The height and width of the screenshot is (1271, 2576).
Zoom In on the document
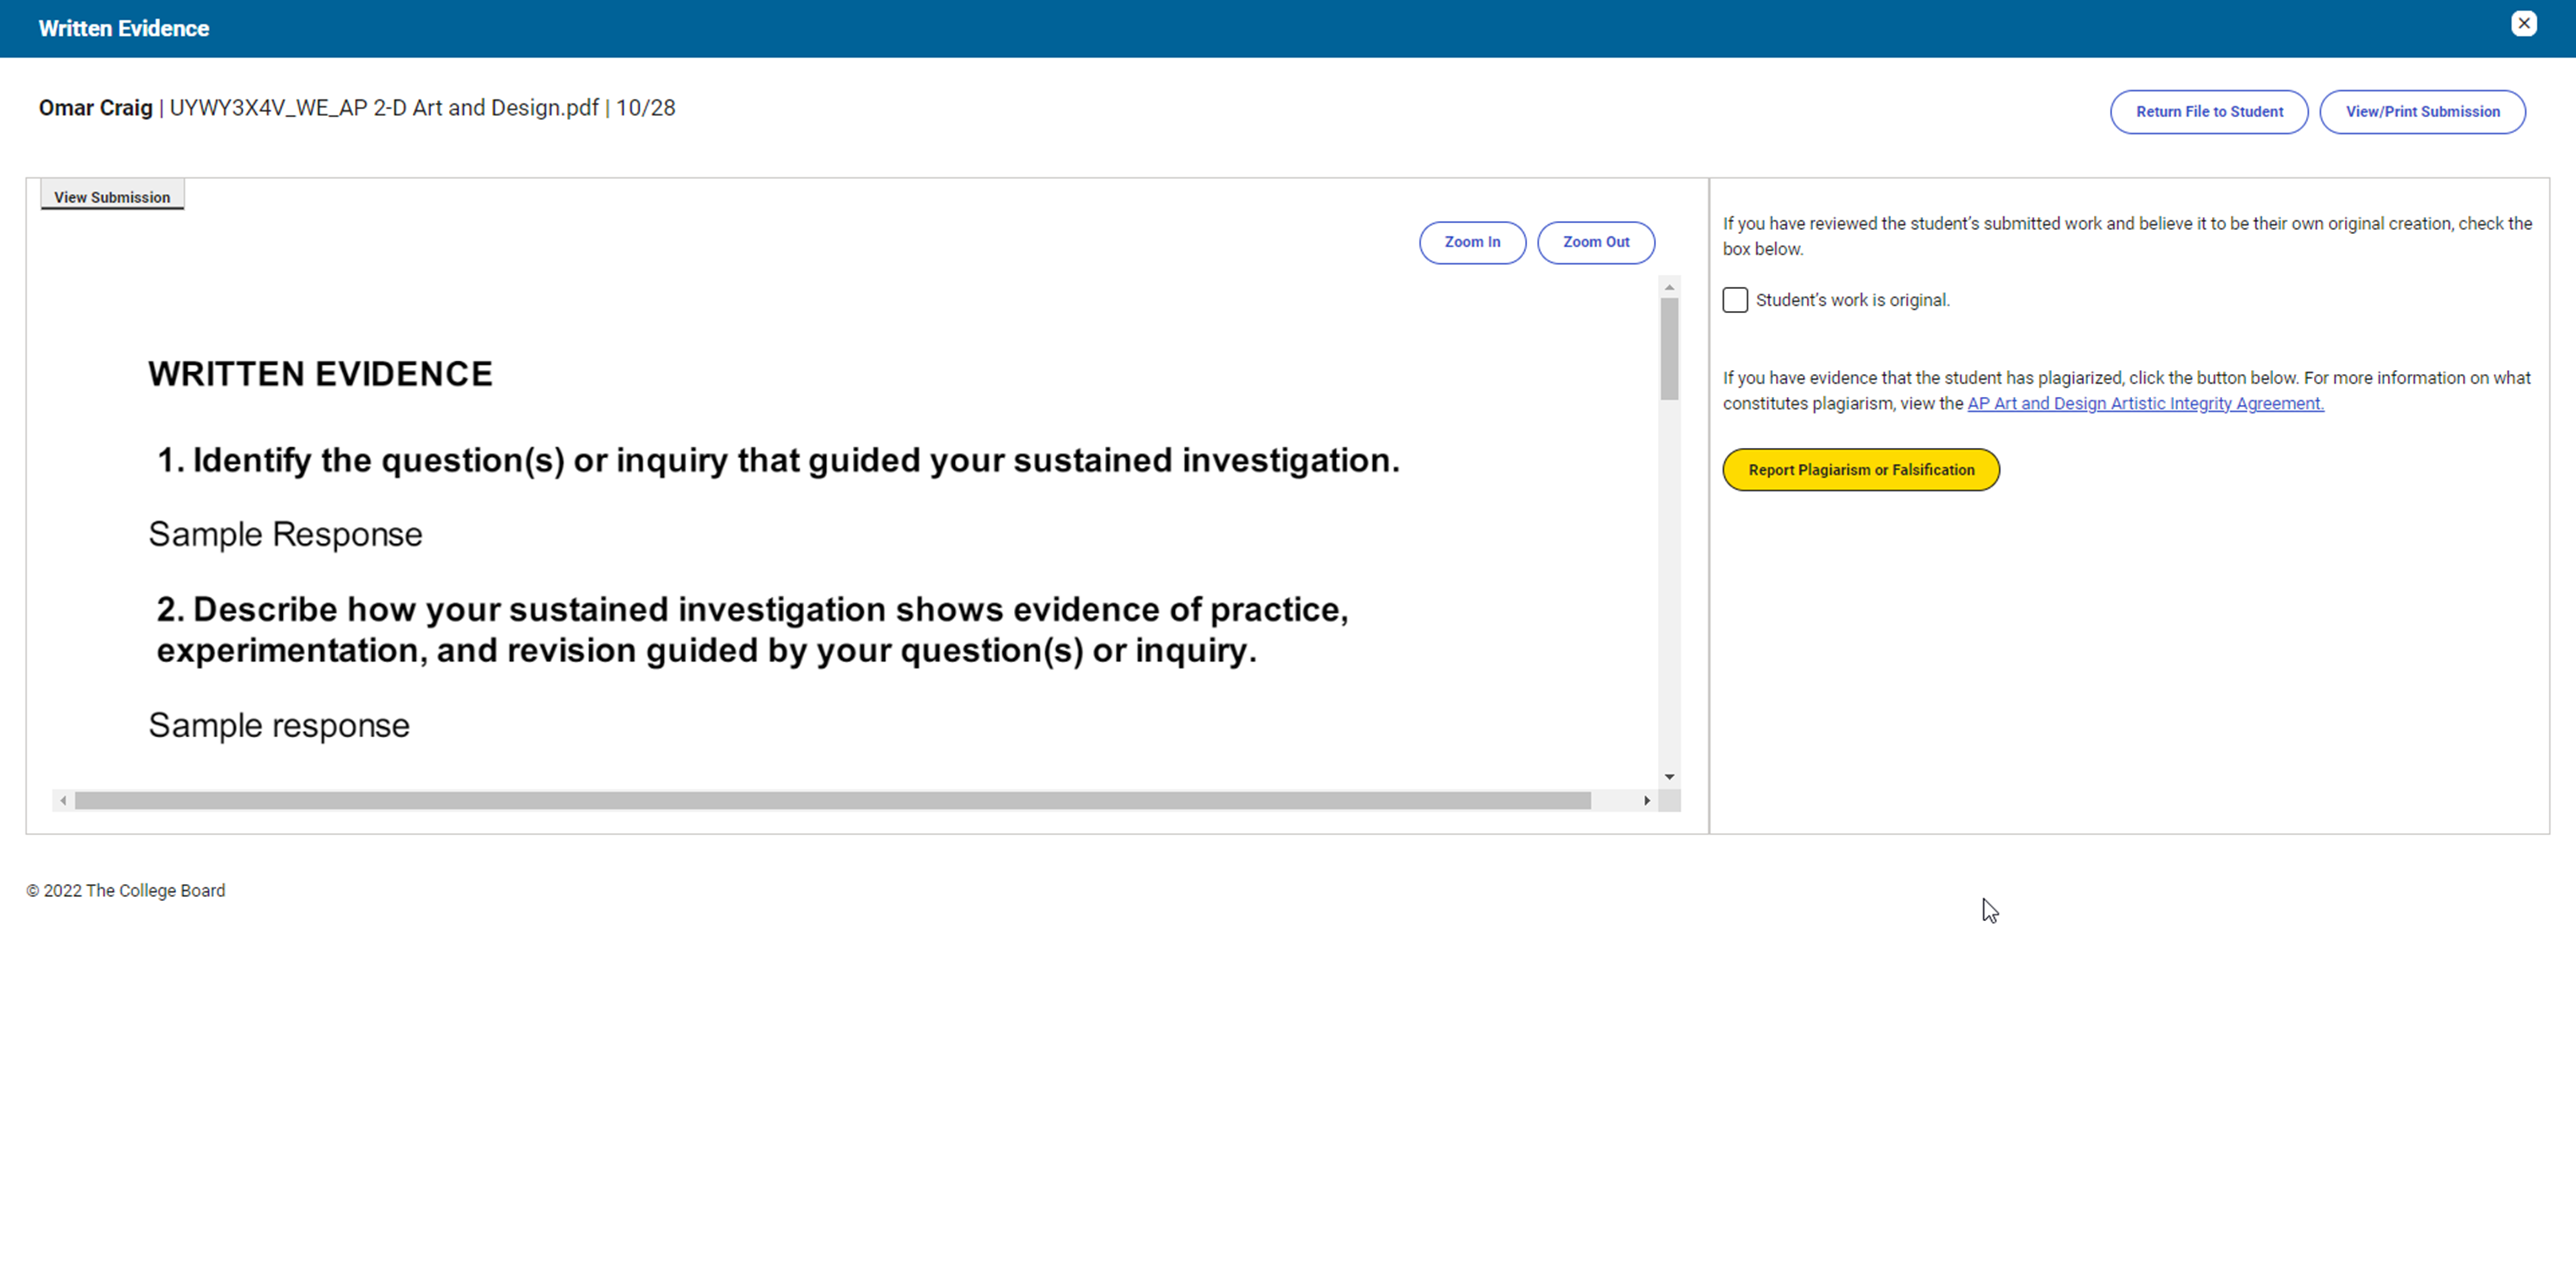click(x=1472, y=242)
